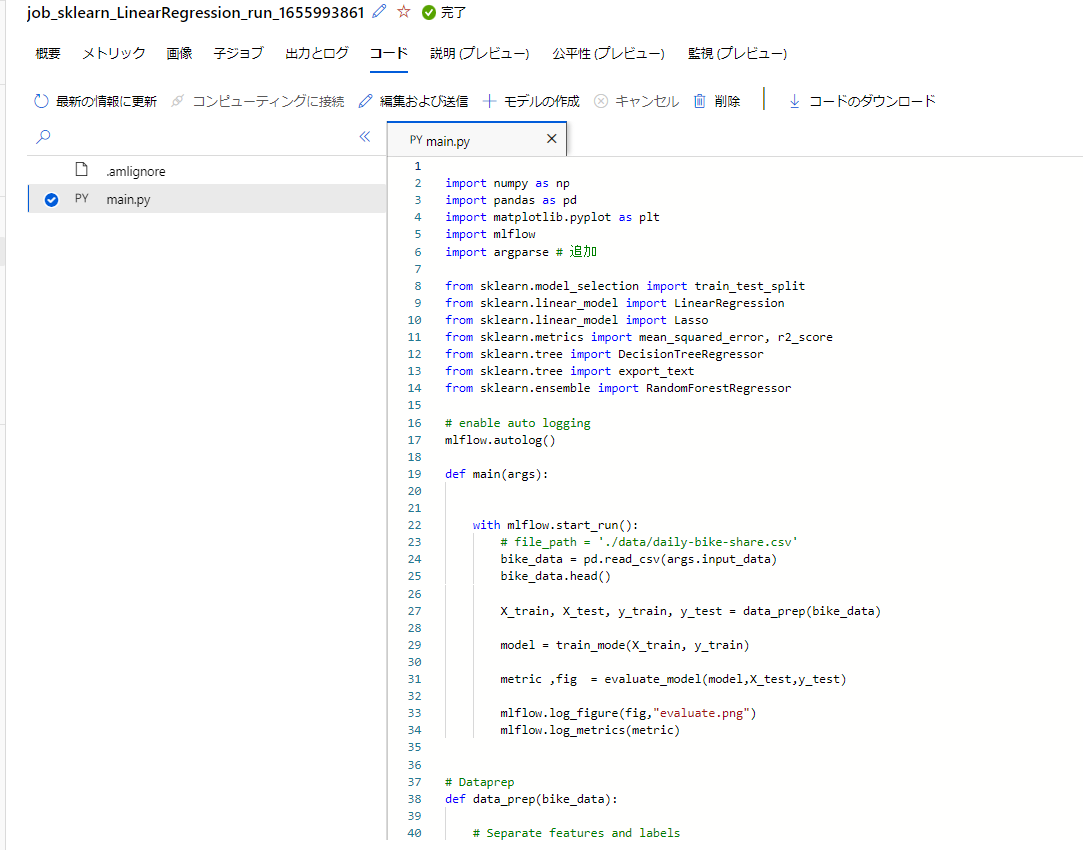Edit job name with pencil icon
1083x850 pixels.
(x=379, y=12)
